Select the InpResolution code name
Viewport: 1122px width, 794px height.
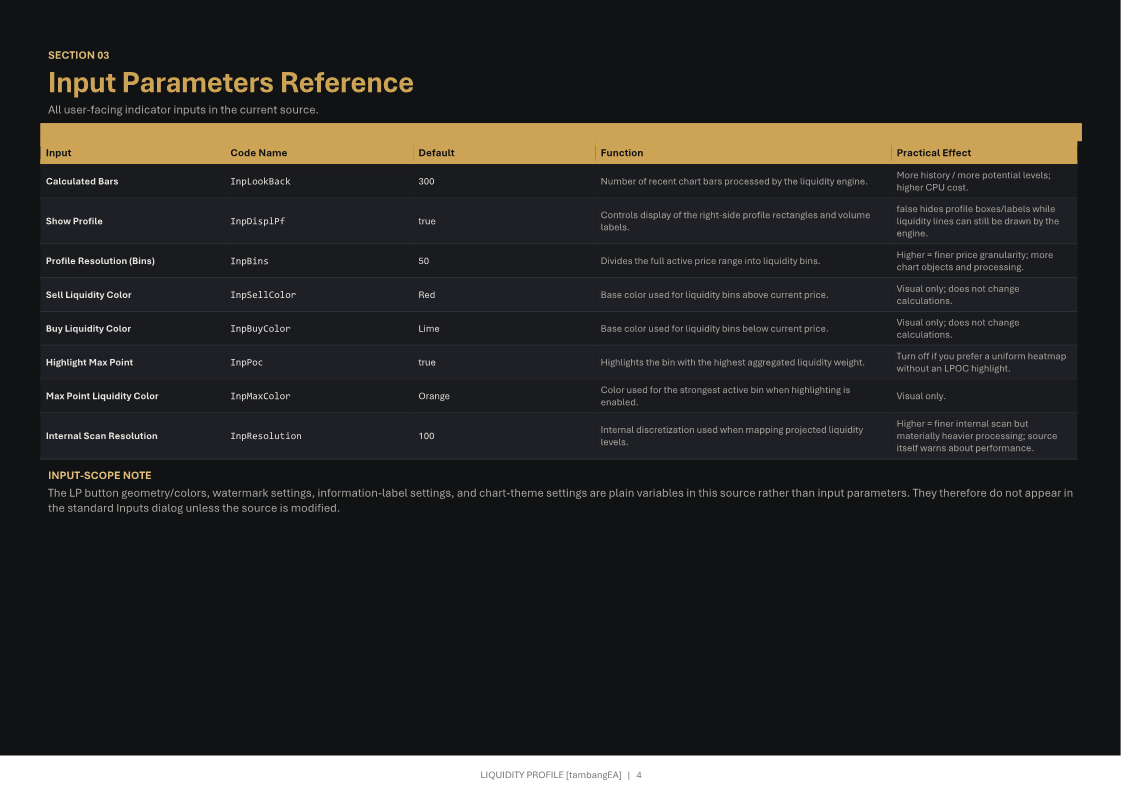(x=266, y=436)
